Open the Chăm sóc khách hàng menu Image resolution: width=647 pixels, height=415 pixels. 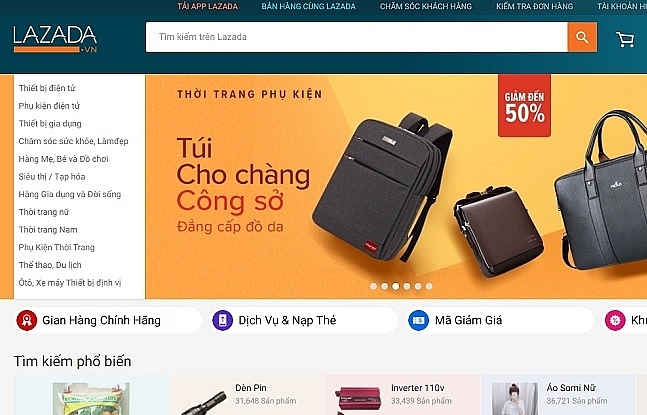click(425, 6)
